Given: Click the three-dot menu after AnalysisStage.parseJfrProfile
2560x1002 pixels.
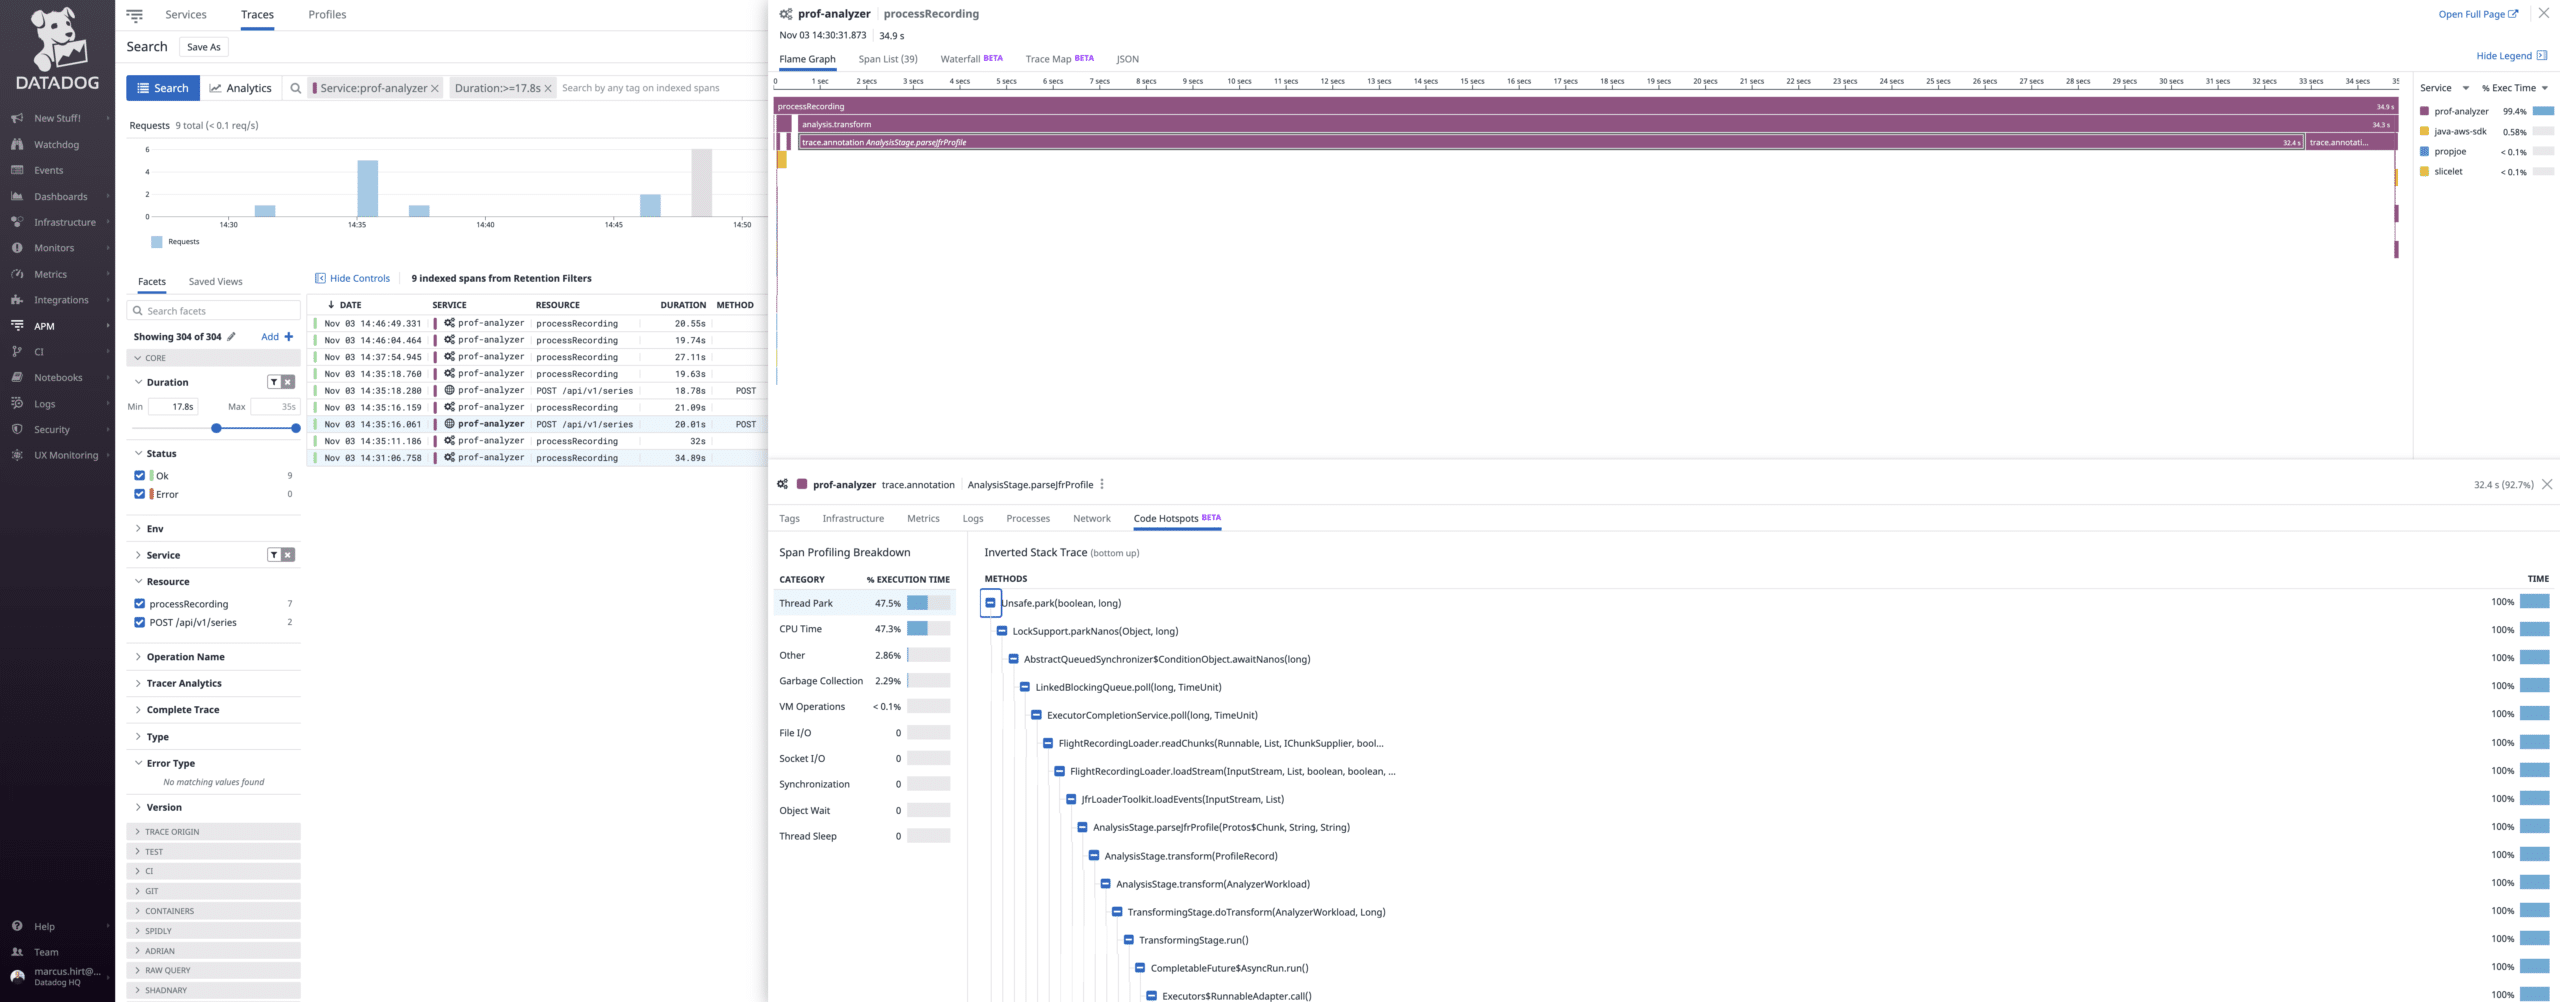Looking at the screenshot, I should click(x=1102, y=485).
